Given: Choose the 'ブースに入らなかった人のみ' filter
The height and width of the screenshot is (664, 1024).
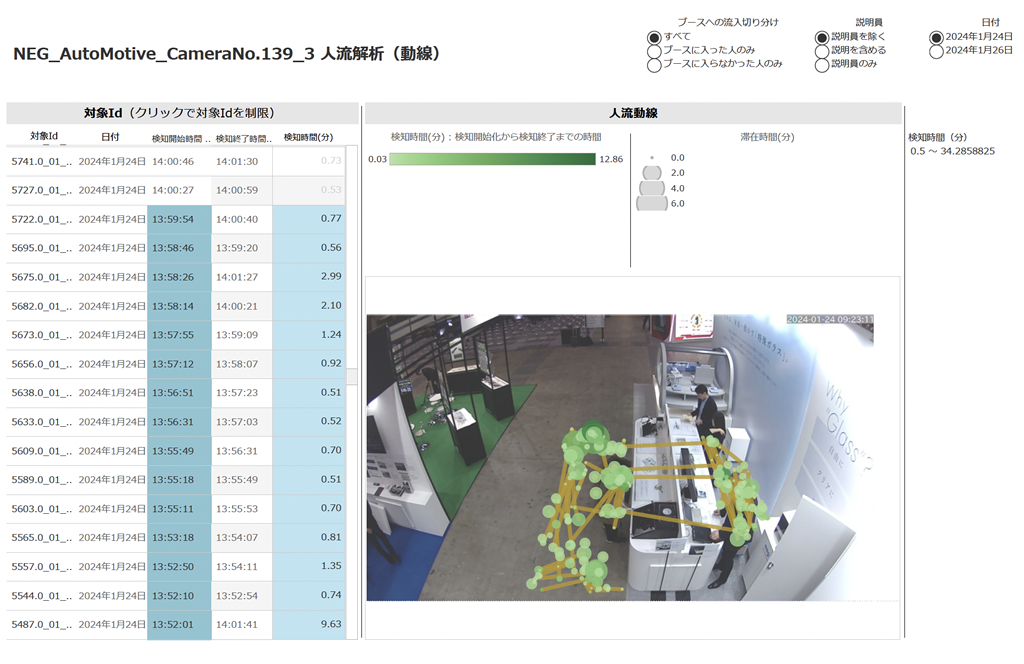Looking at the screenshot, I should [655, 65].
